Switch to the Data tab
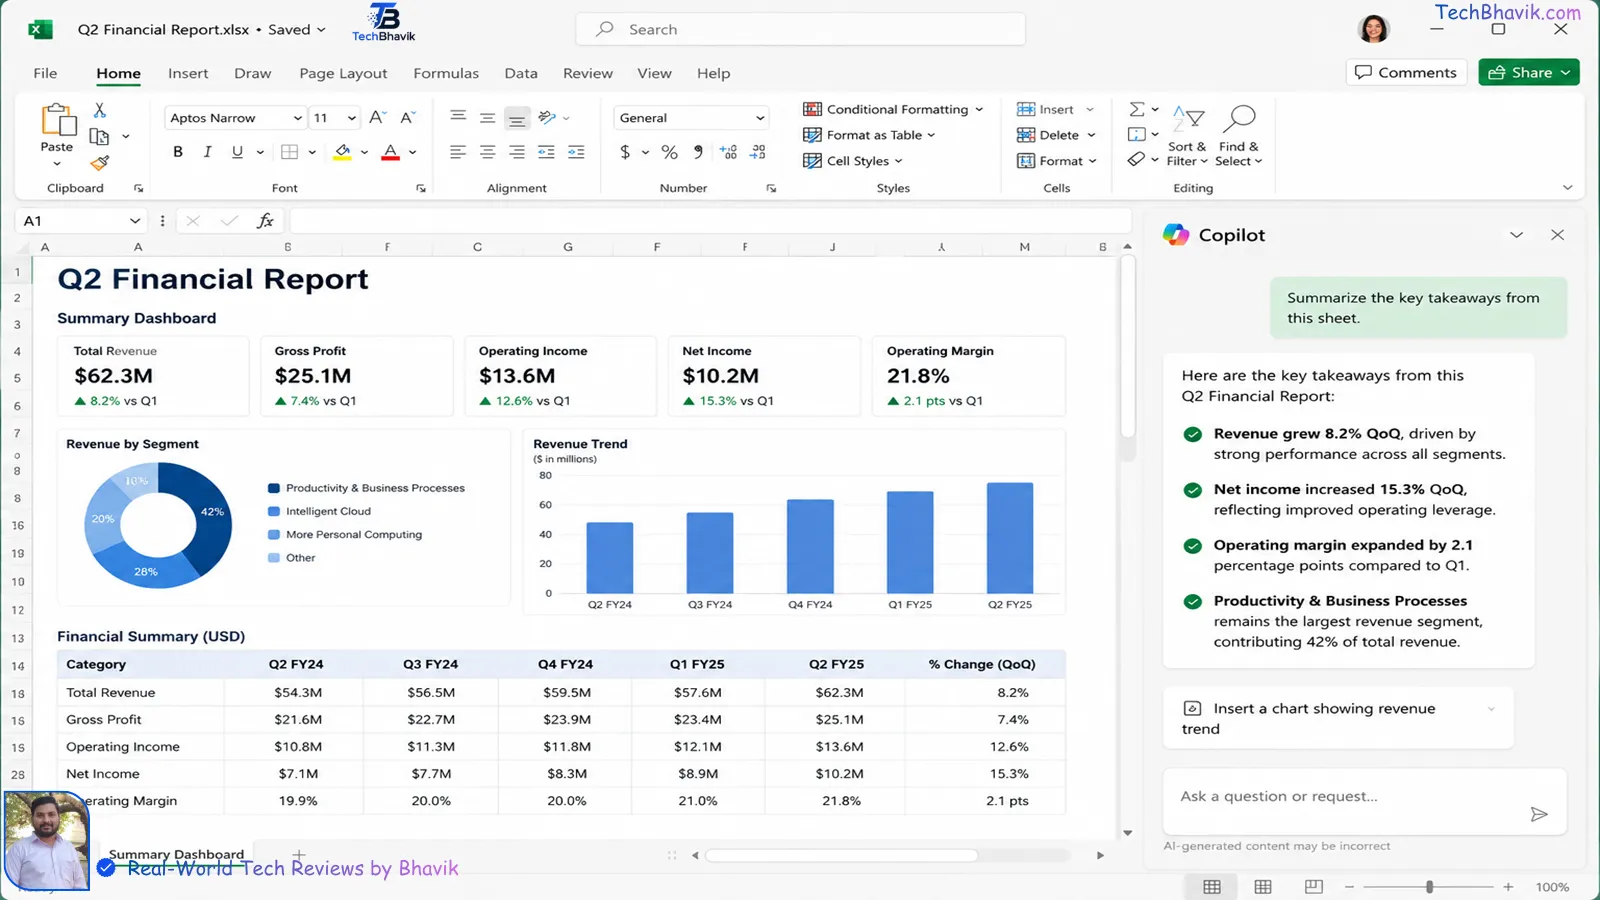This screenshot has height=900, width=1600. tap(521, 73)
